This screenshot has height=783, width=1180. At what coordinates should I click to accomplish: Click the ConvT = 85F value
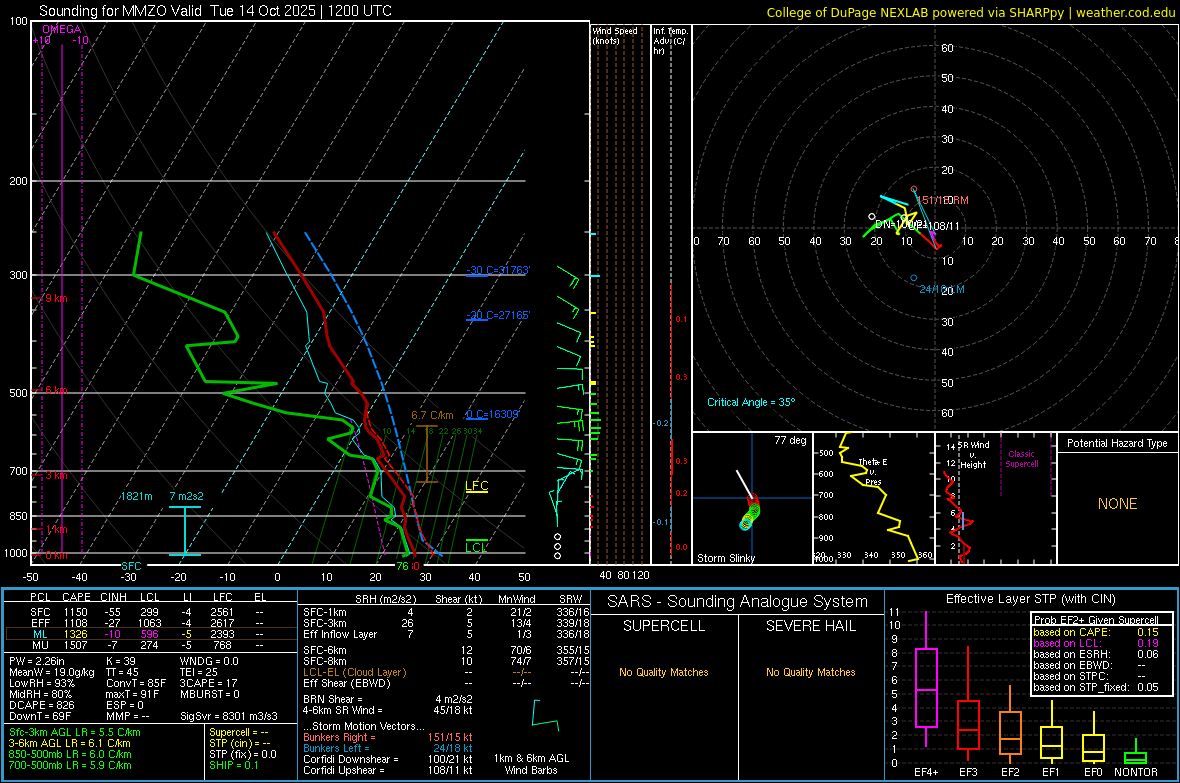(136, 683)
